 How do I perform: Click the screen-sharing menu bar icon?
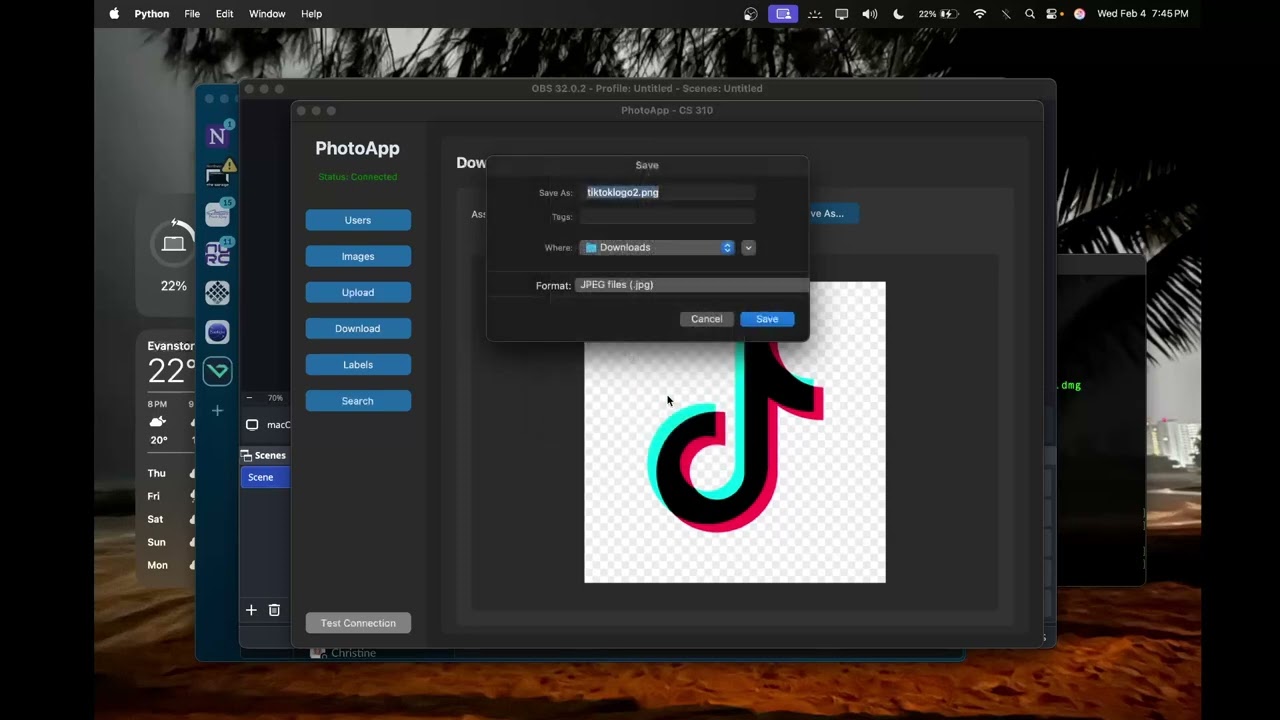point(783,14)
